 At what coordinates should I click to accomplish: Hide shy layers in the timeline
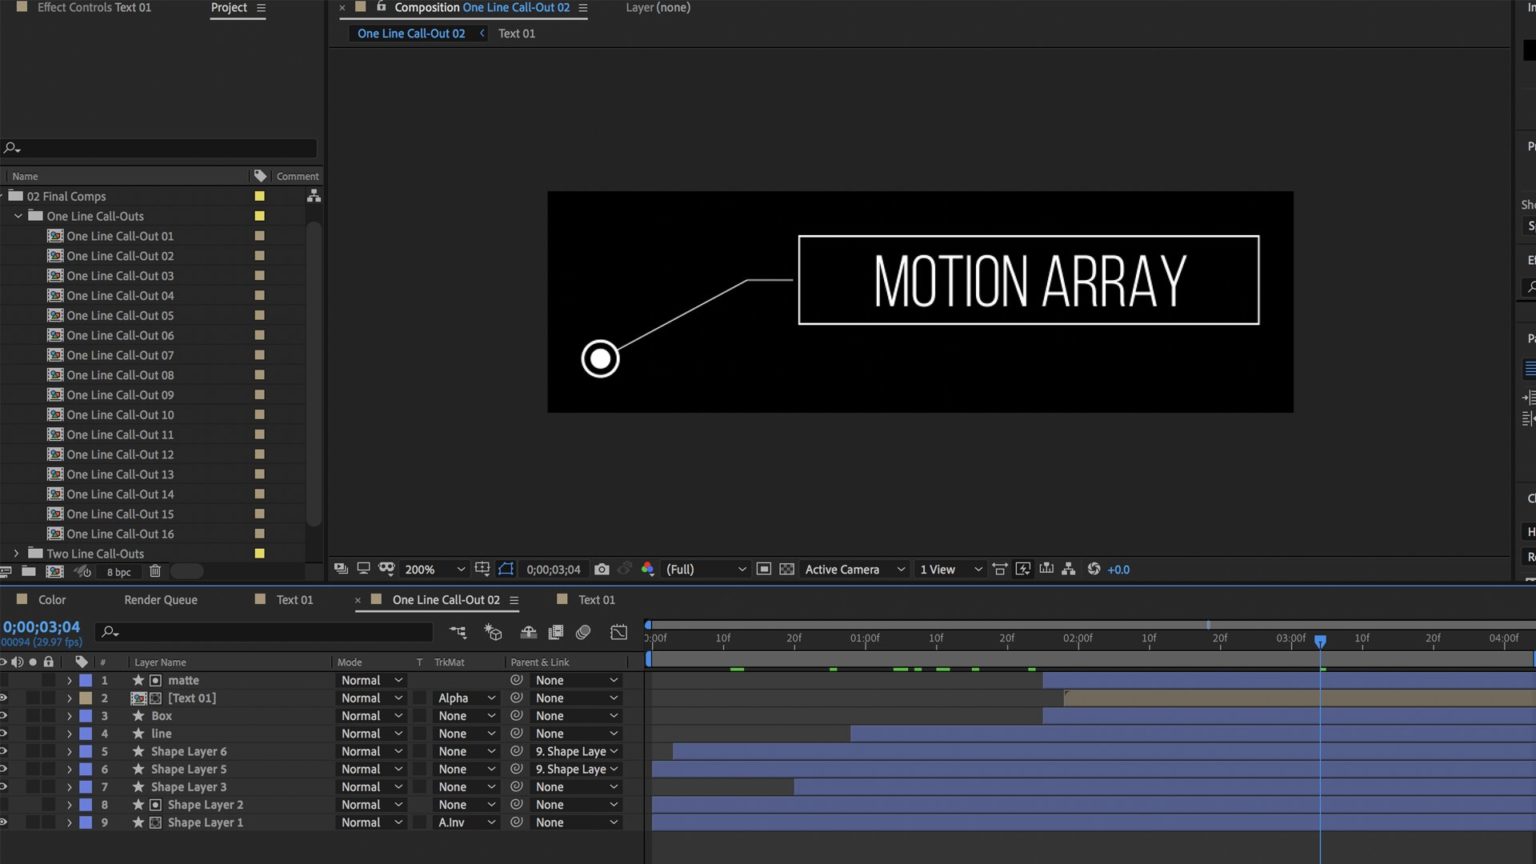[x=528, y=632]
